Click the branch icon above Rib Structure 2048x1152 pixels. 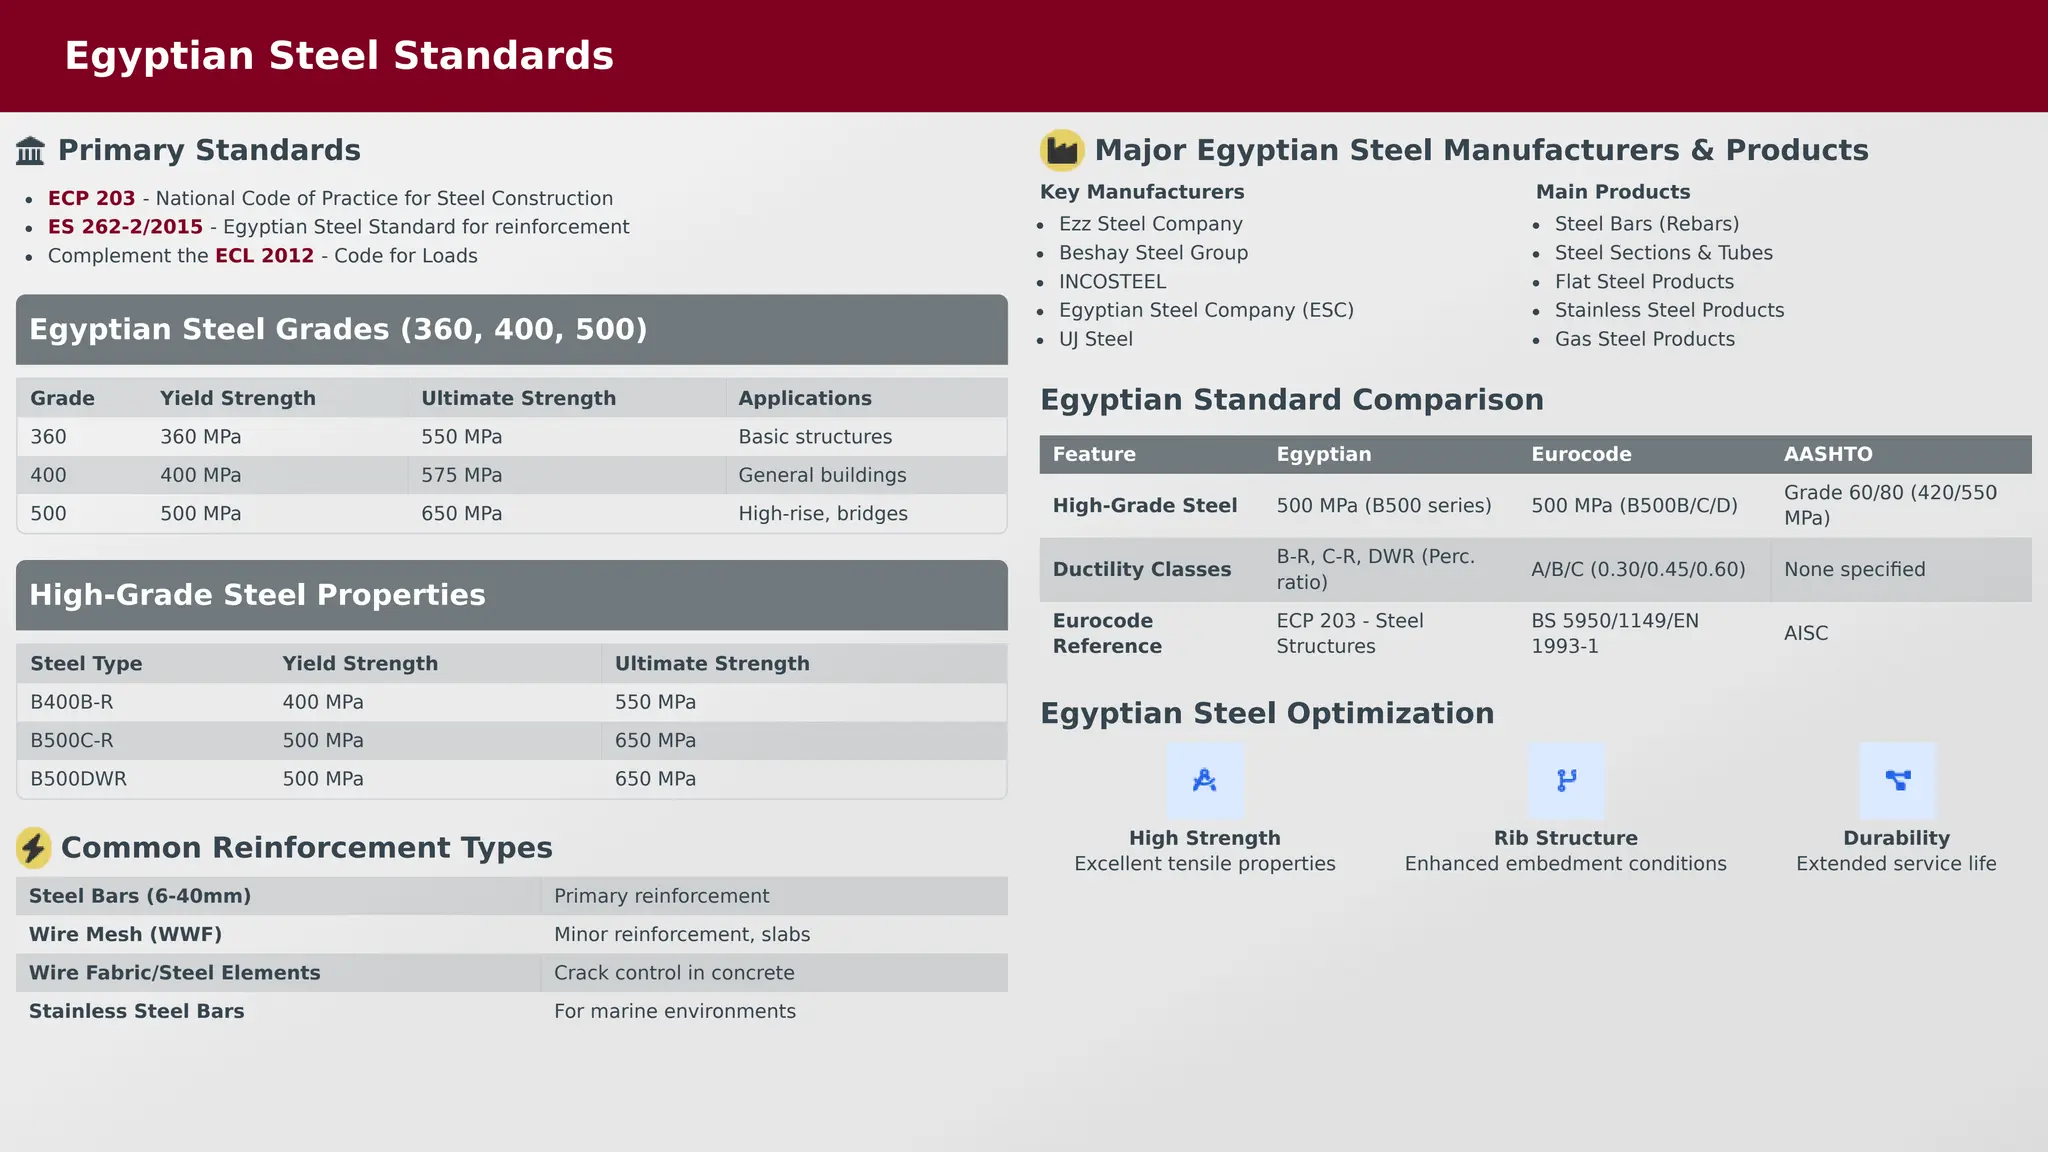click(1566, 781)
